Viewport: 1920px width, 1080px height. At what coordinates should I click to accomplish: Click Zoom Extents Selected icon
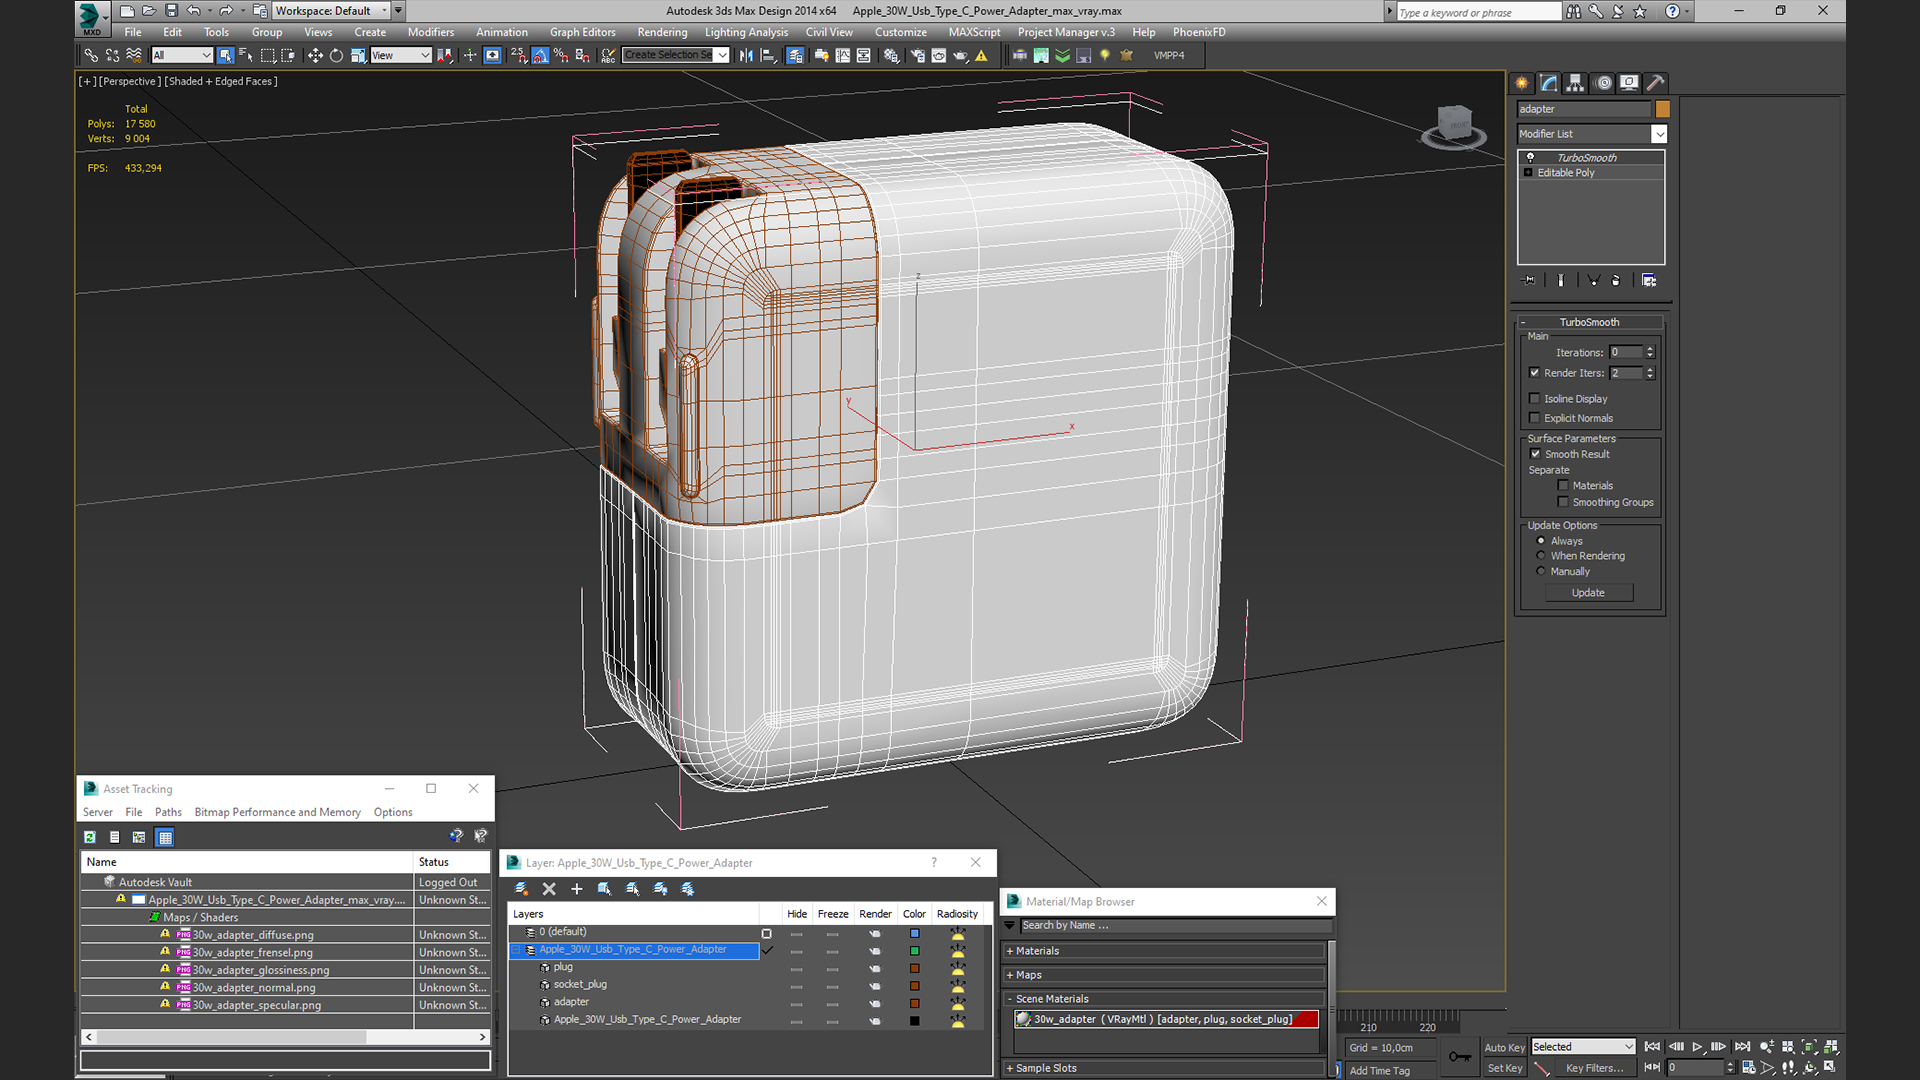(1809, 1047)
